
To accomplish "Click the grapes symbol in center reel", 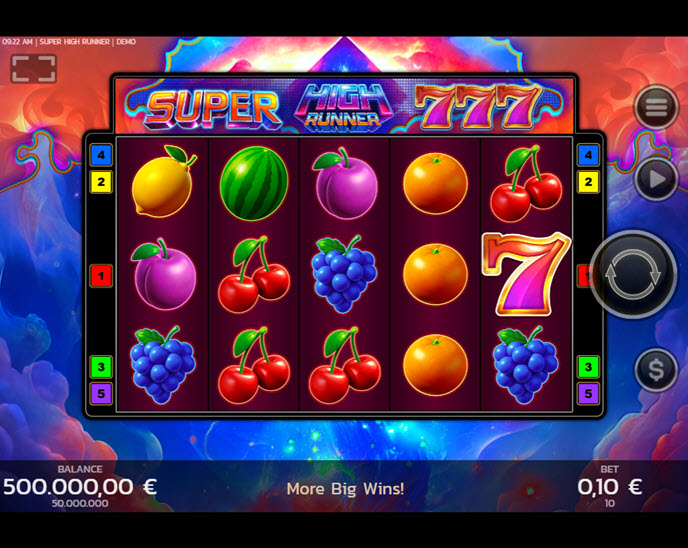I will click(344, 274).
